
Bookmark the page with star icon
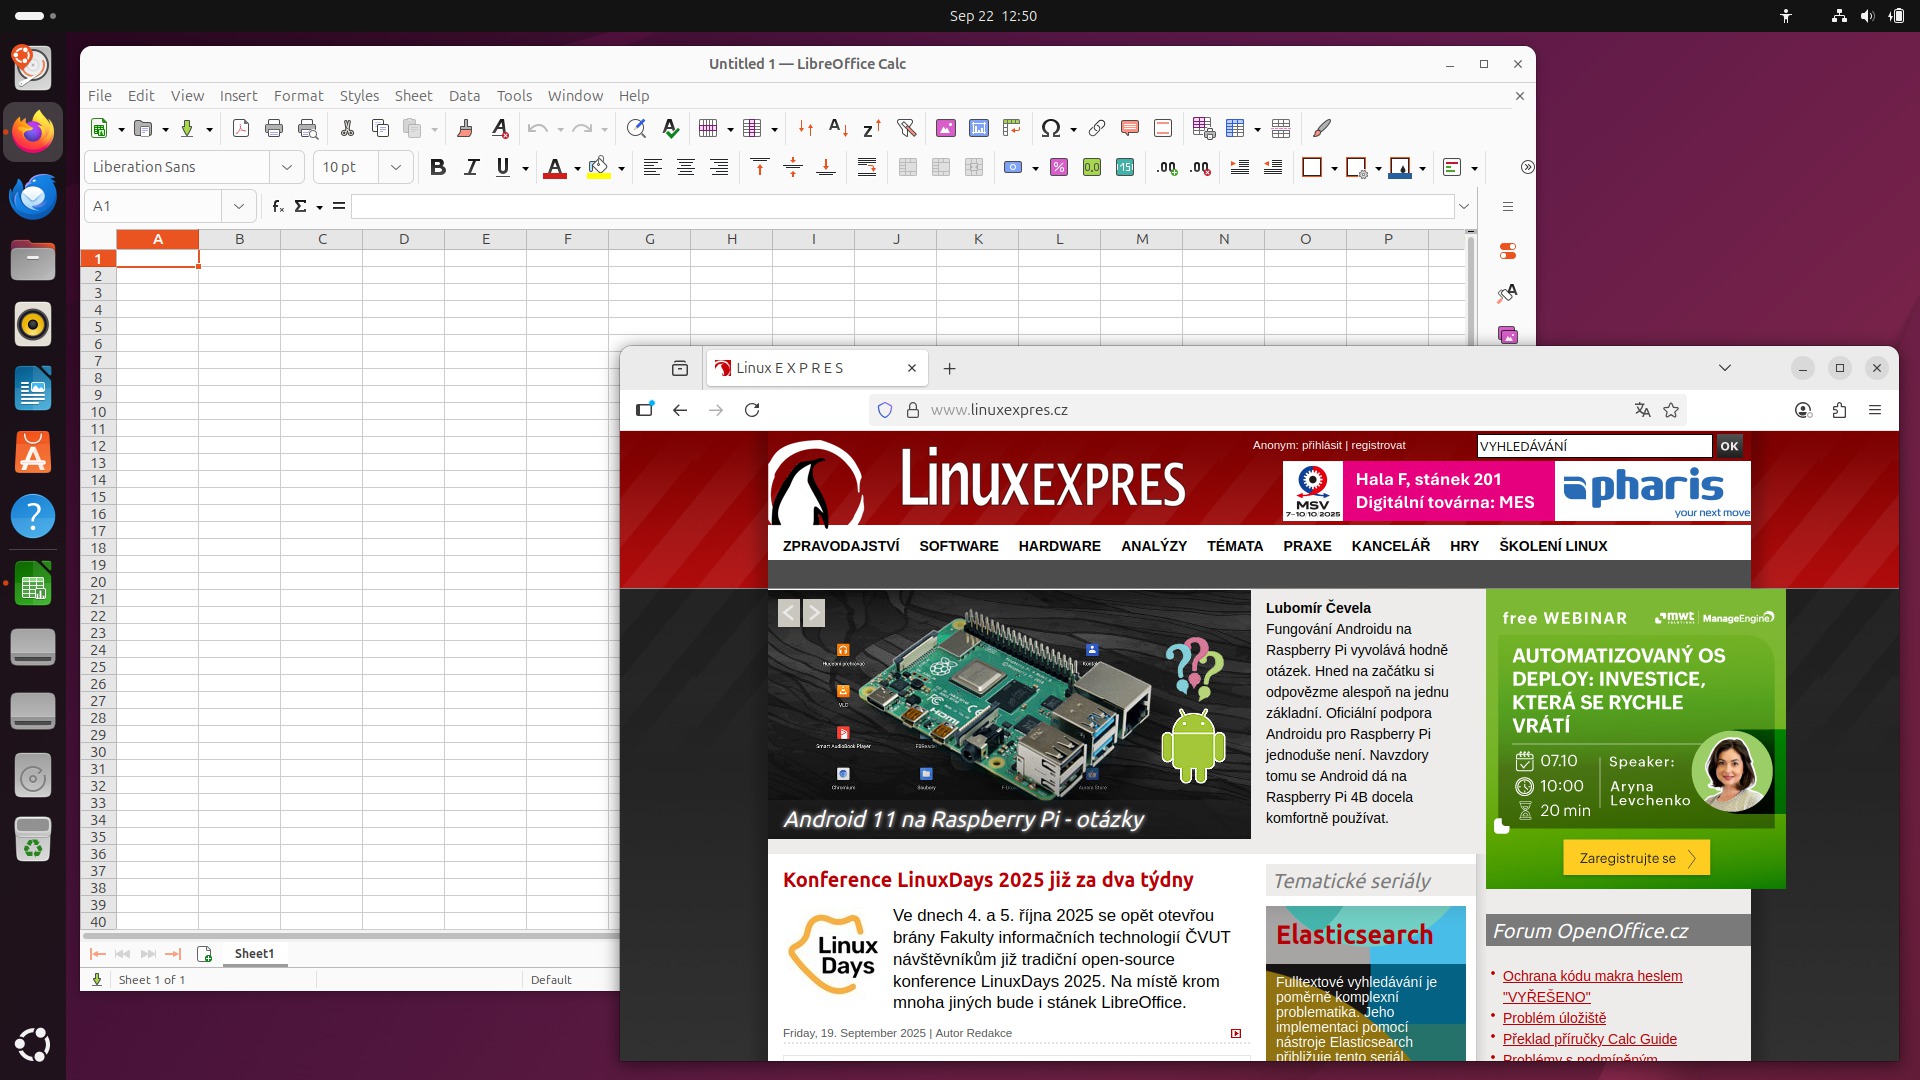[x=1671, y=410]
